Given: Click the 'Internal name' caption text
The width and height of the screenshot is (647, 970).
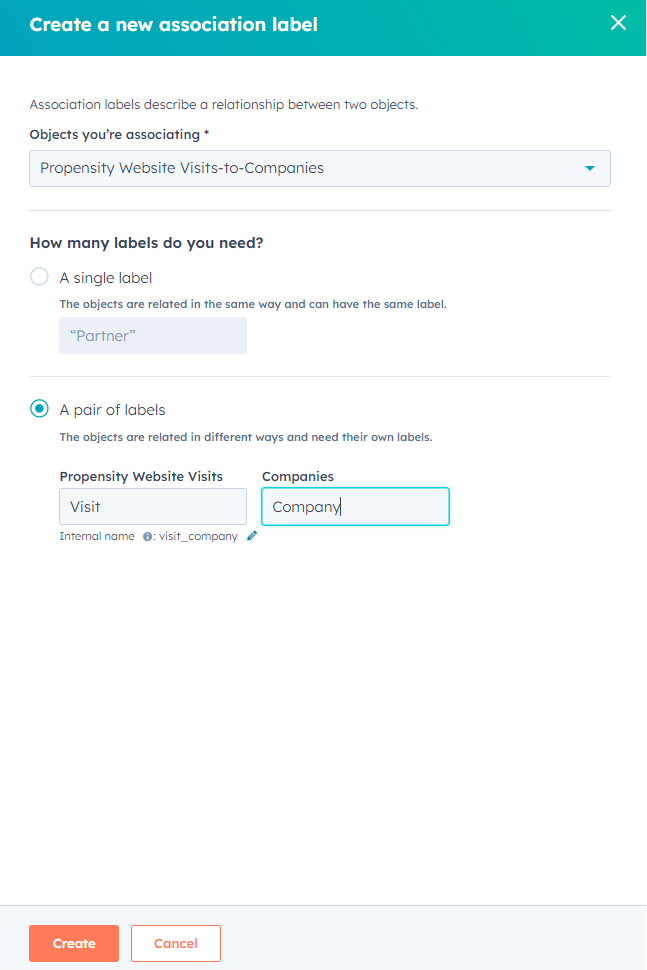Looking at the screenshot, I should tap(97, 536).
